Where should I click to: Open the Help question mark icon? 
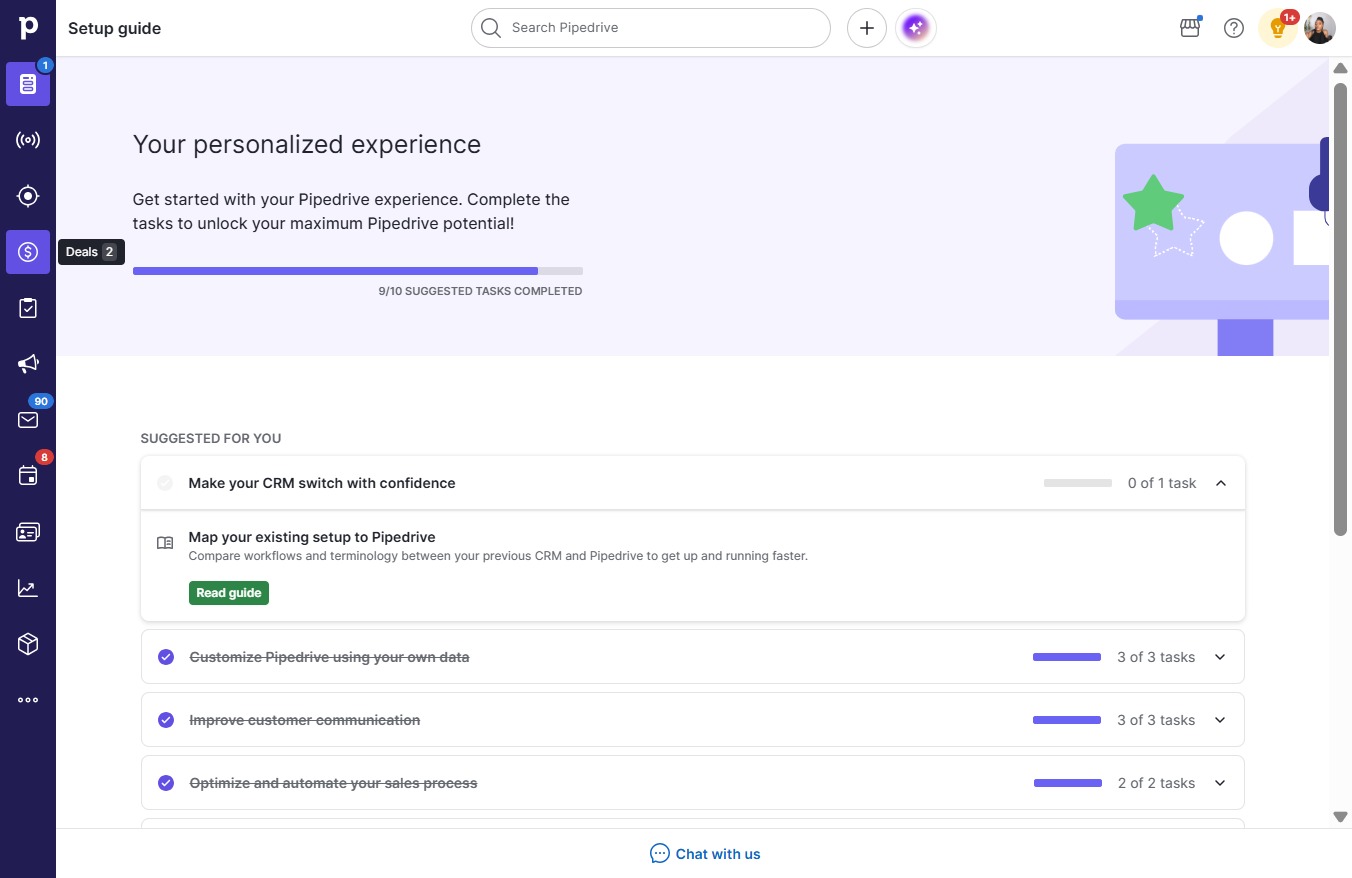coord(1234,28)
